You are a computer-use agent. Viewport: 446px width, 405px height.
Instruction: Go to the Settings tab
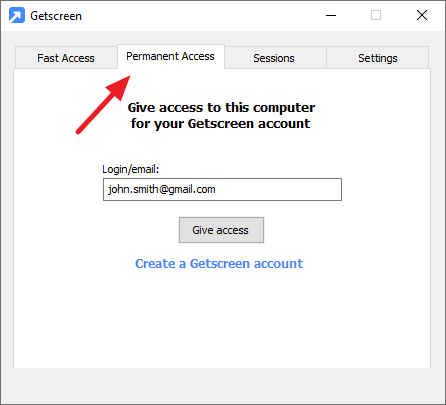tap(378, 58)
